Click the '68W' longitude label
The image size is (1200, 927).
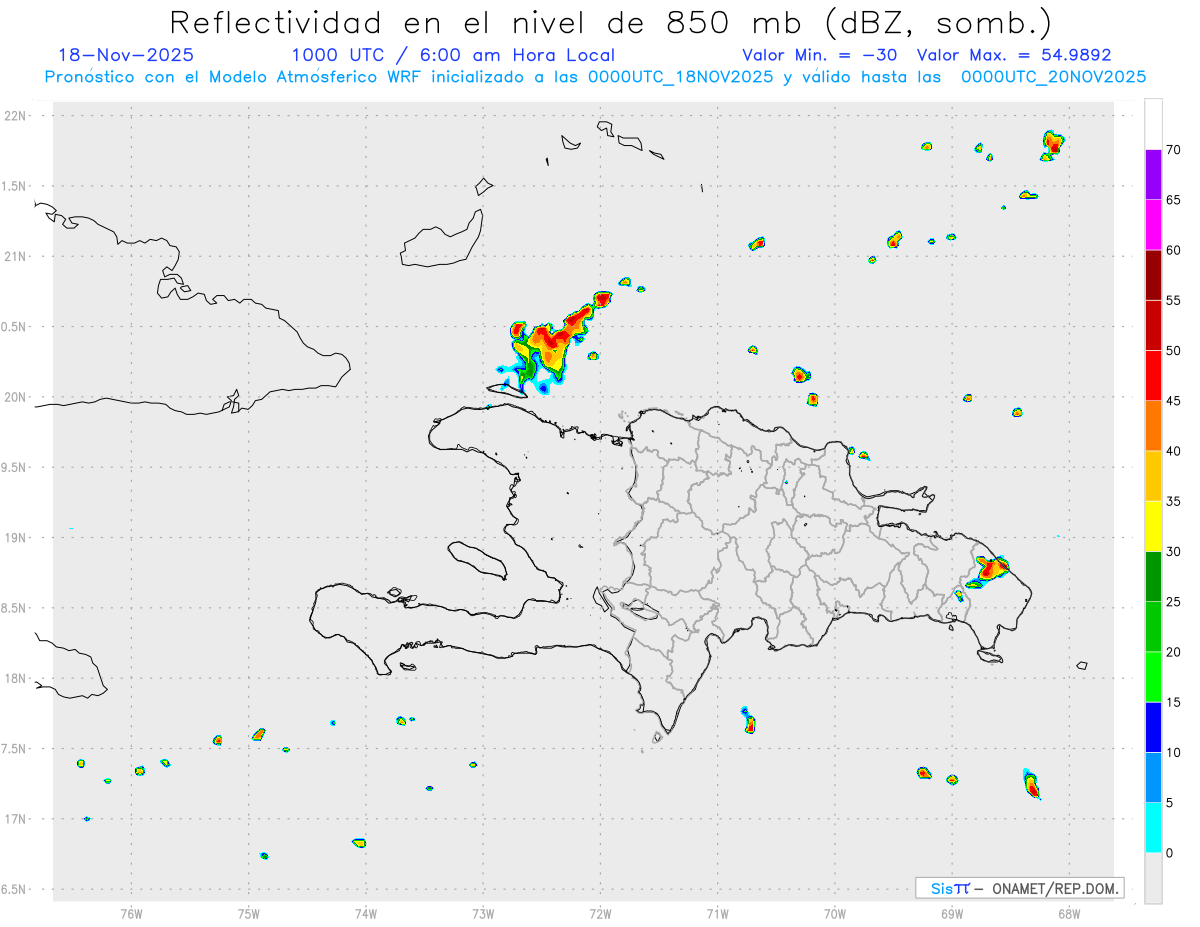1069,914
